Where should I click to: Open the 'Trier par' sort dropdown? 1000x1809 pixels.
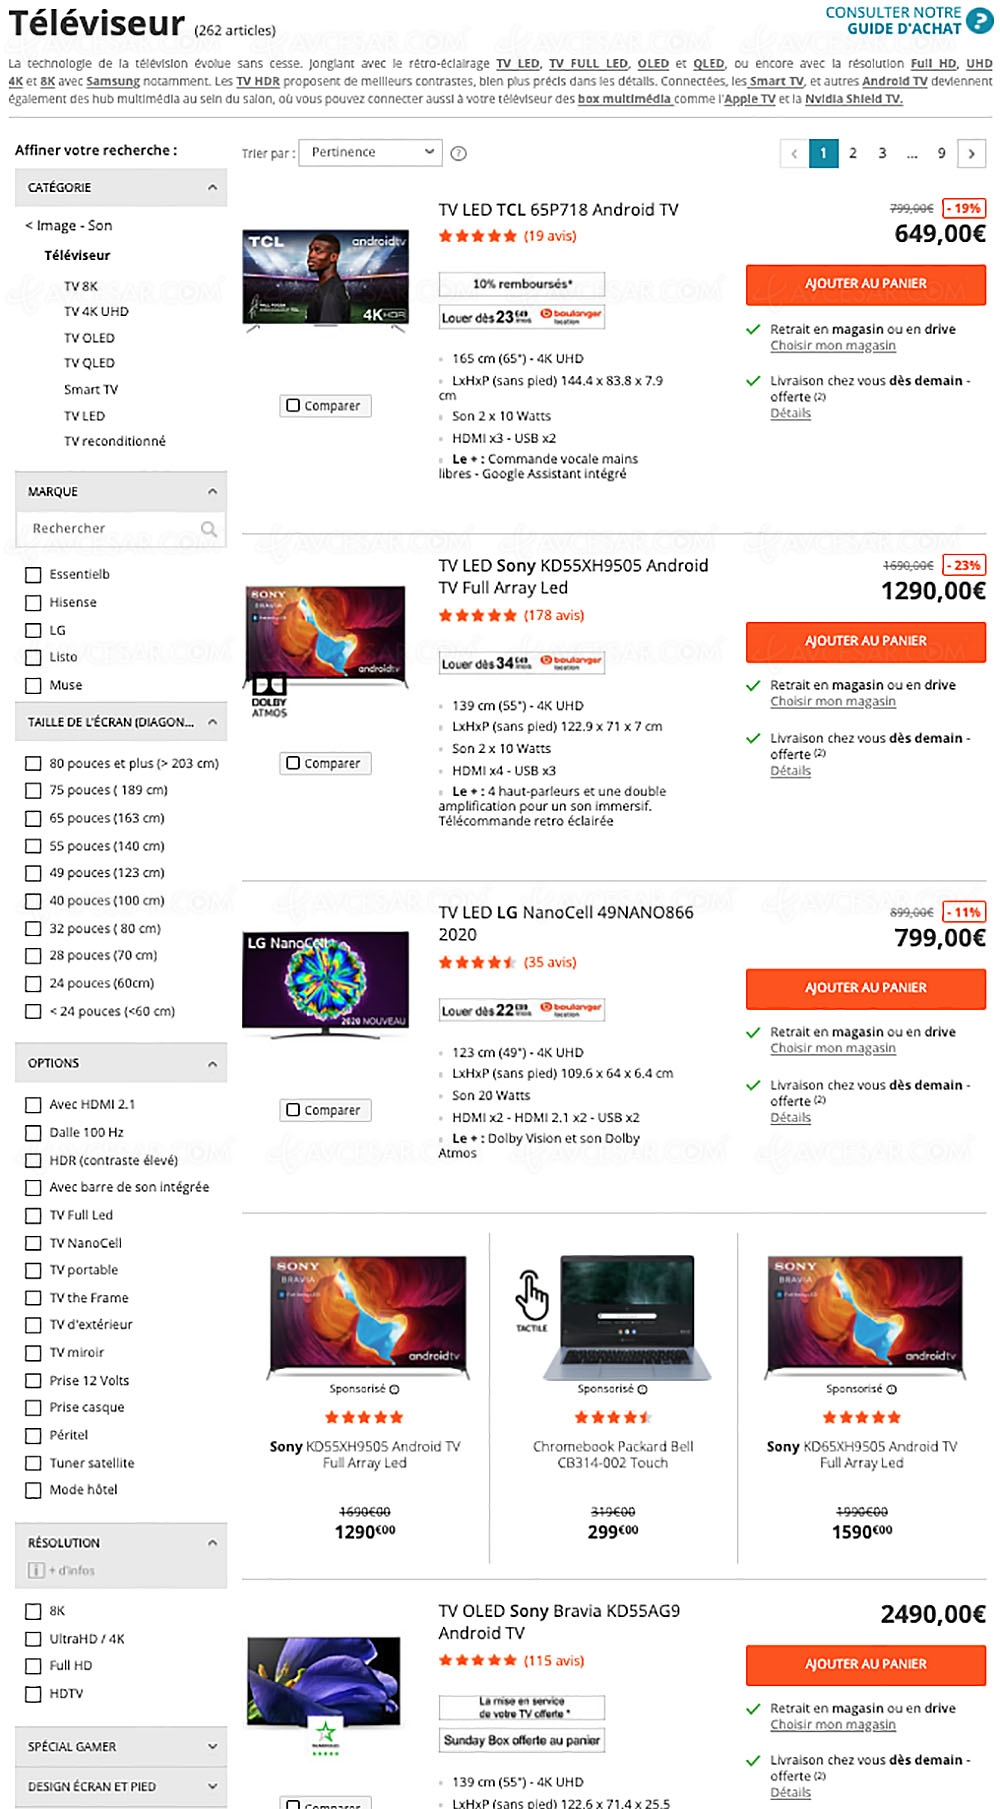(x=370, y=152)
